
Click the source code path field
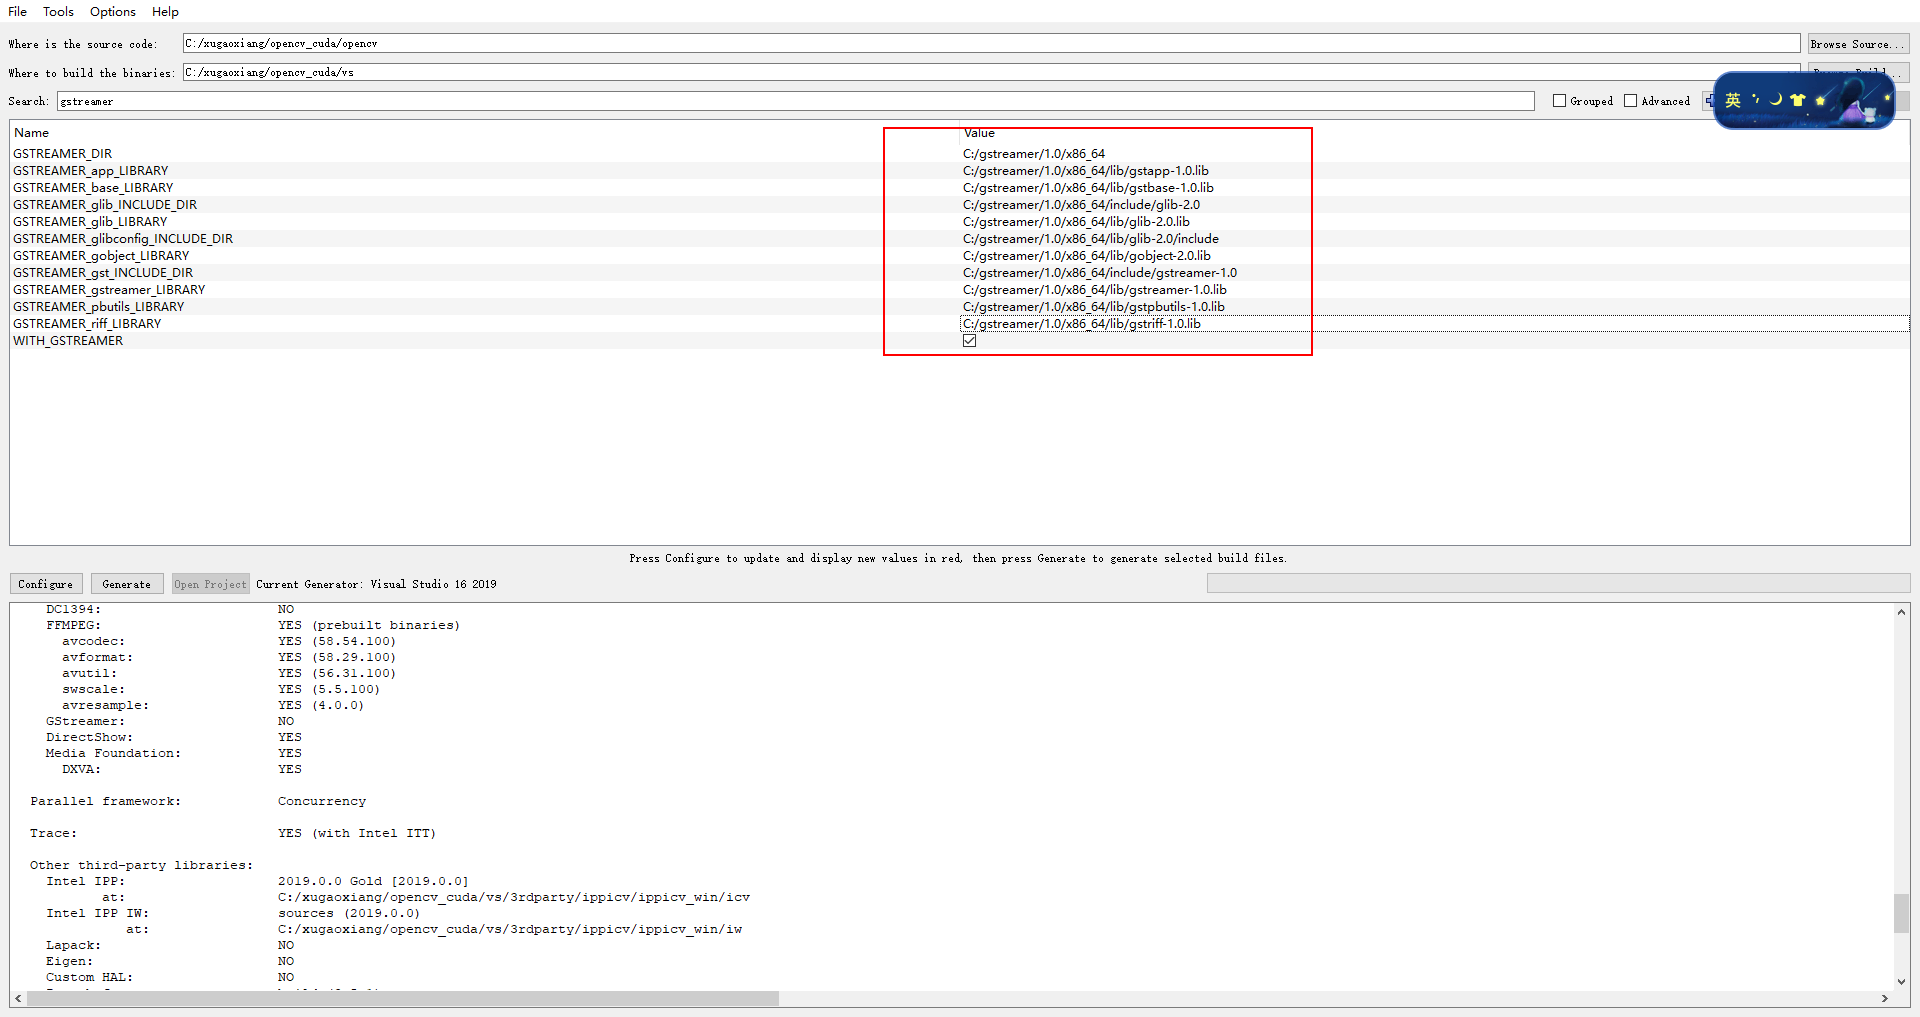[991, 44]
